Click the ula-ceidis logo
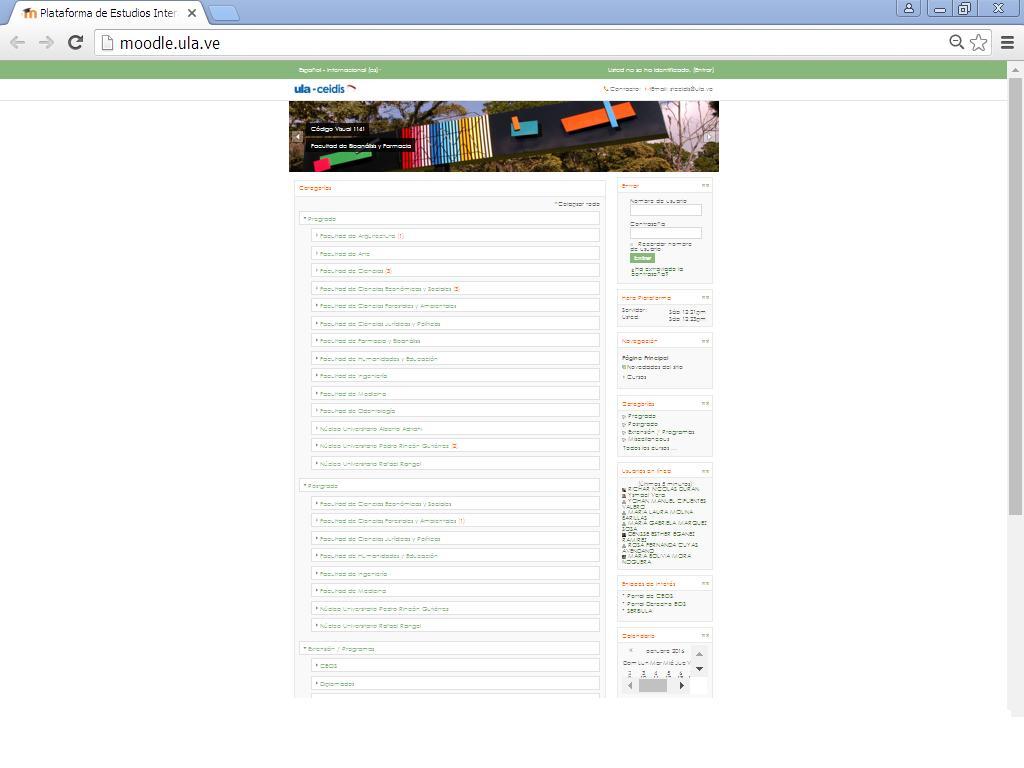1024x768 pixels. click(x=325, y=89)
